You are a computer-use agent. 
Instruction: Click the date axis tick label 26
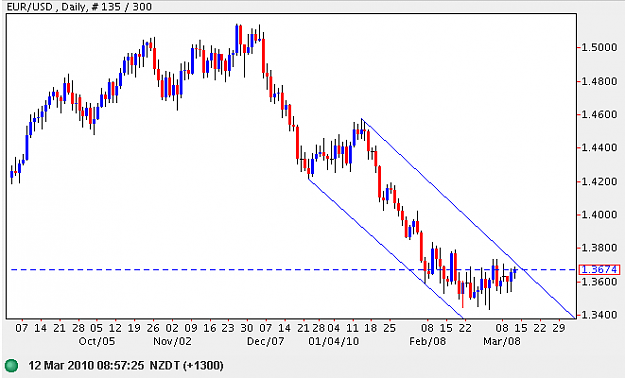point(153,328)
